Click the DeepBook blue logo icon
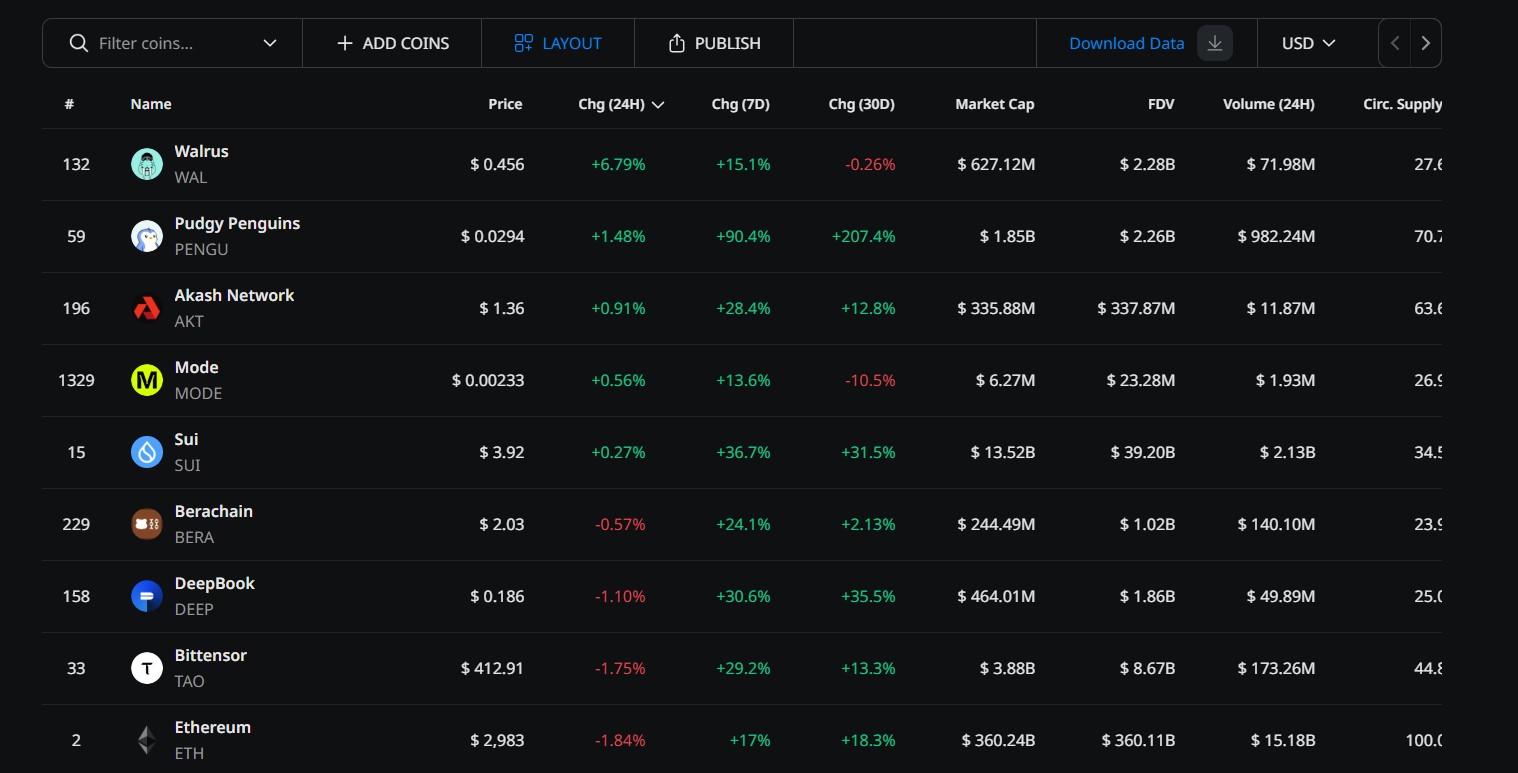This screenshot has width=1518, height=773. click(147, 596)
